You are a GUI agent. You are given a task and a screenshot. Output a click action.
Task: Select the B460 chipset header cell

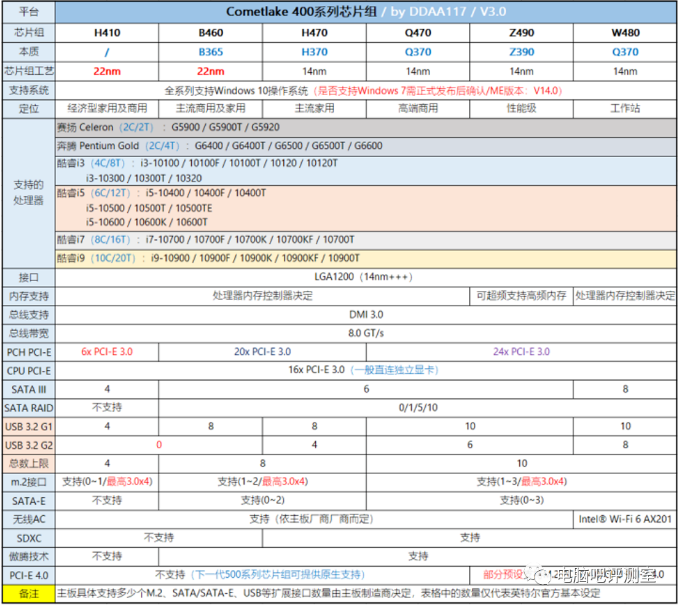click(x=210, y=33)
